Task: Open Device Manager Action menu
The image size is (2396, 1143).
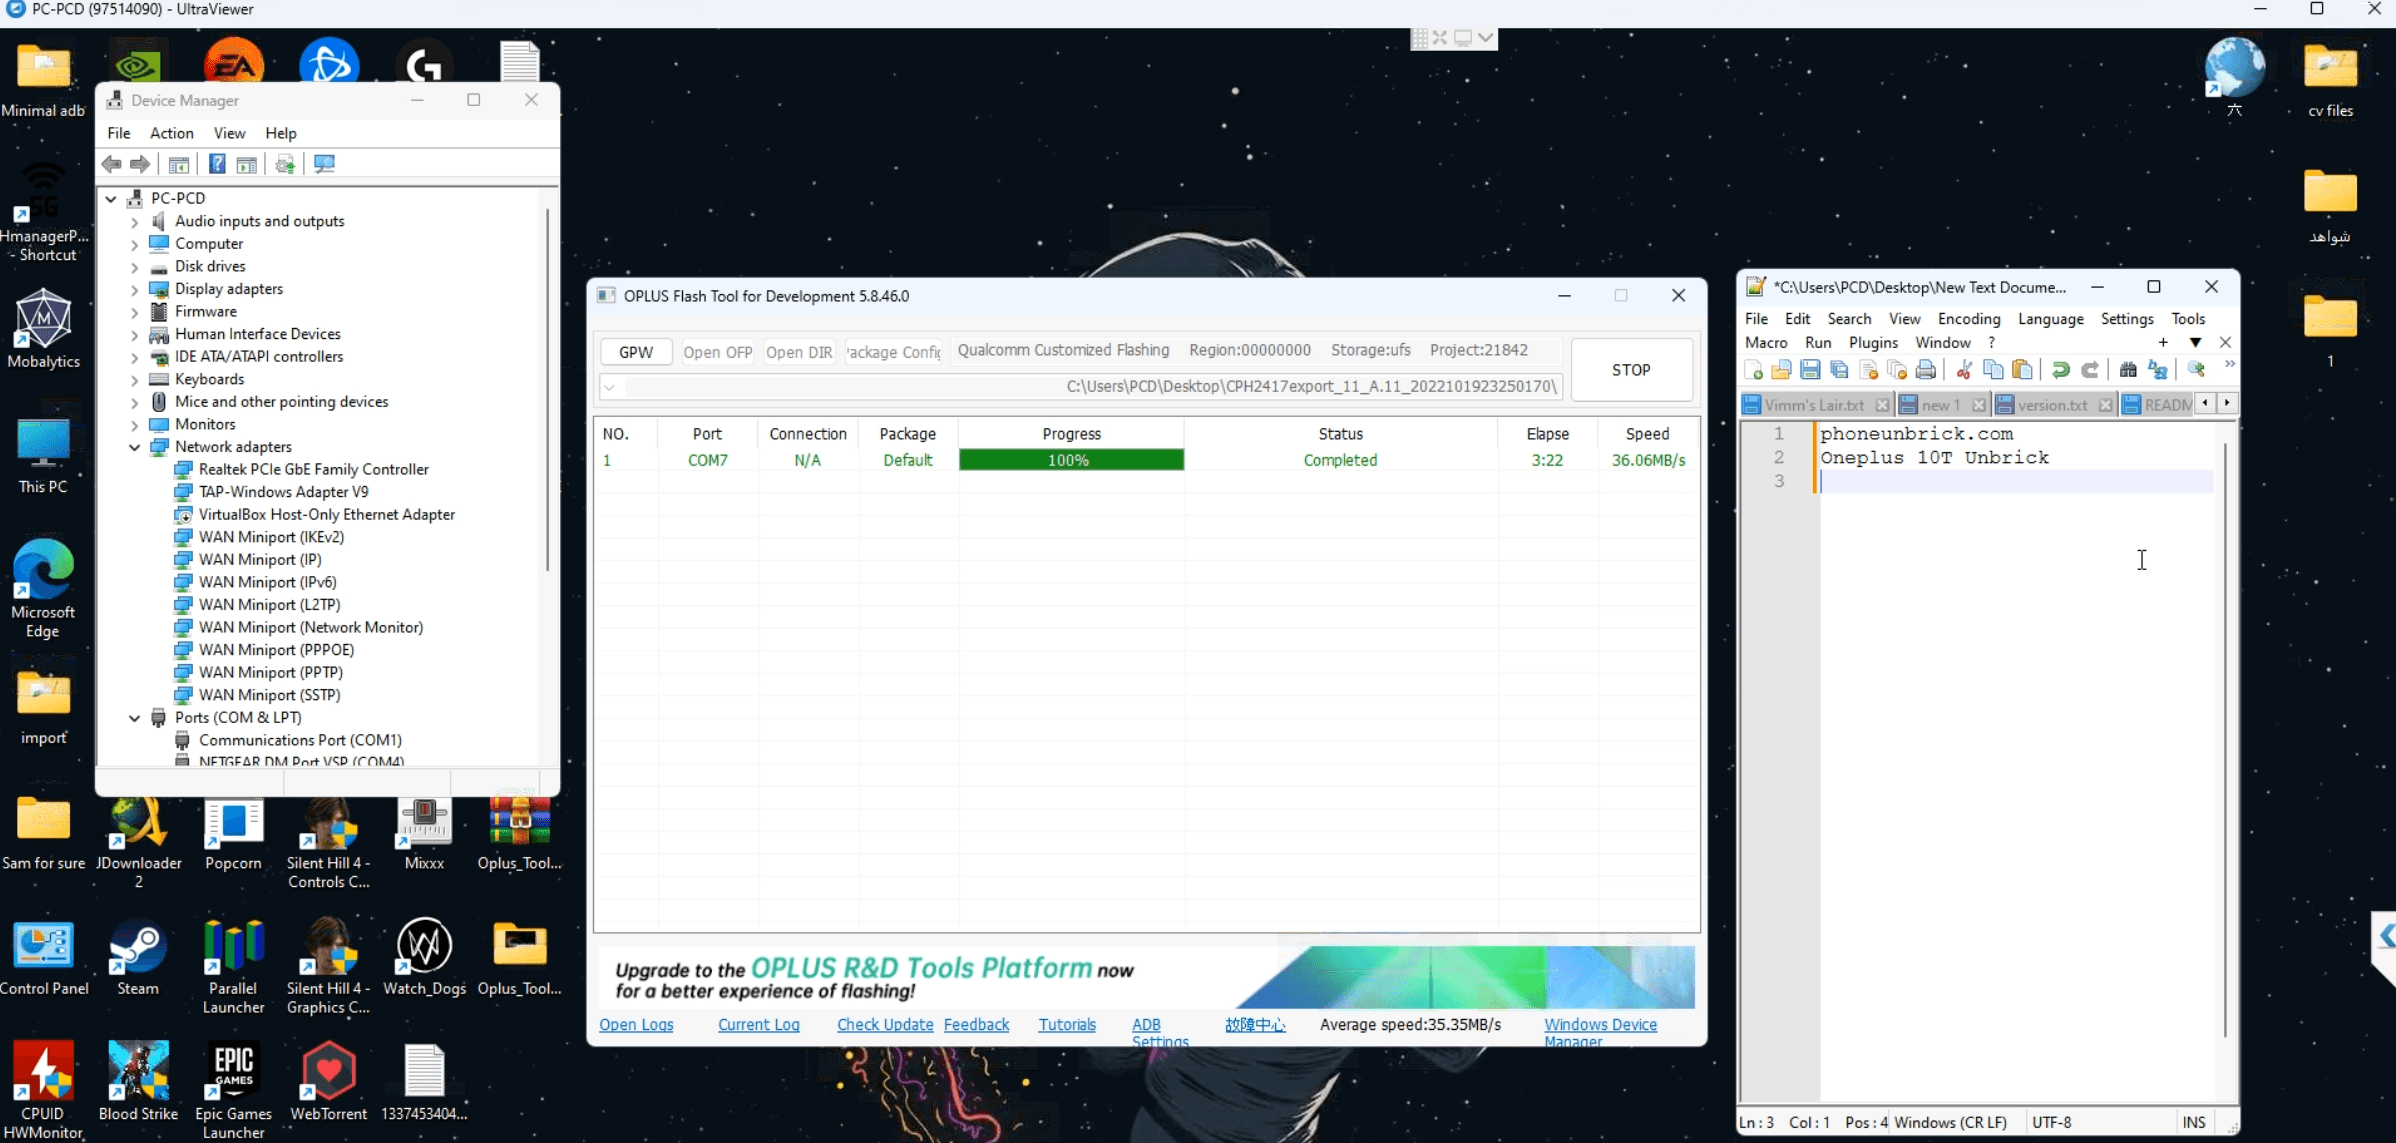Action: click(171, 133)
